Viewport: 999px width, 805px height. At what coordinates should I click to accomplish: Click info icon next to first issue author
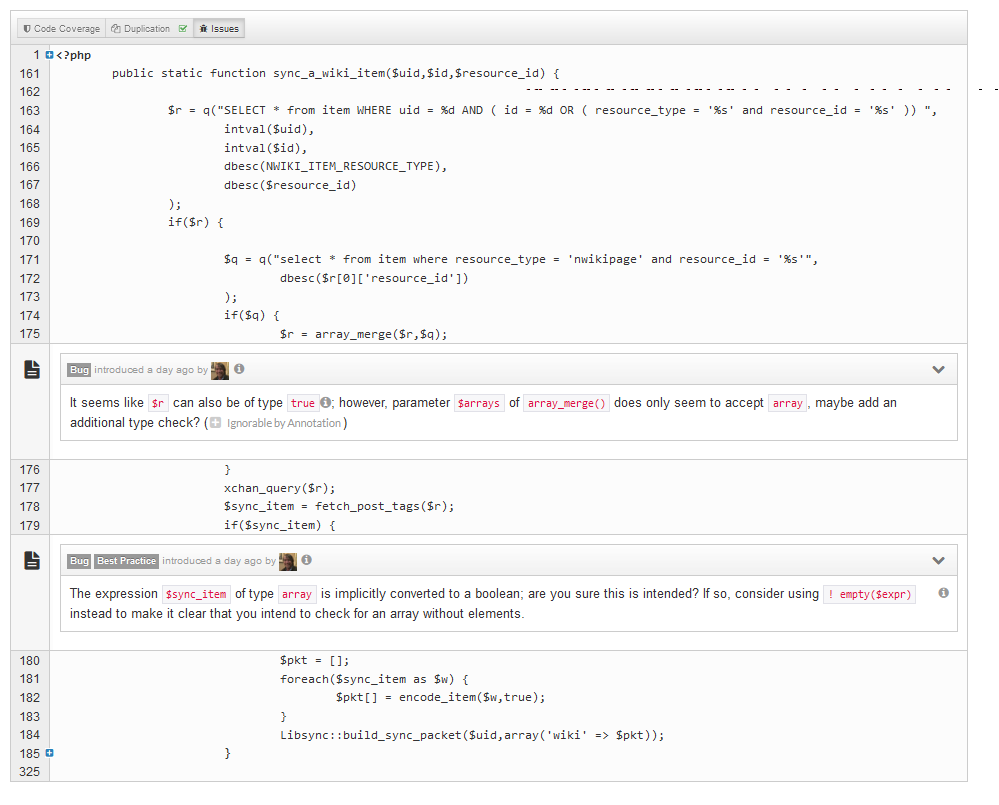click(x=240, y=370)
